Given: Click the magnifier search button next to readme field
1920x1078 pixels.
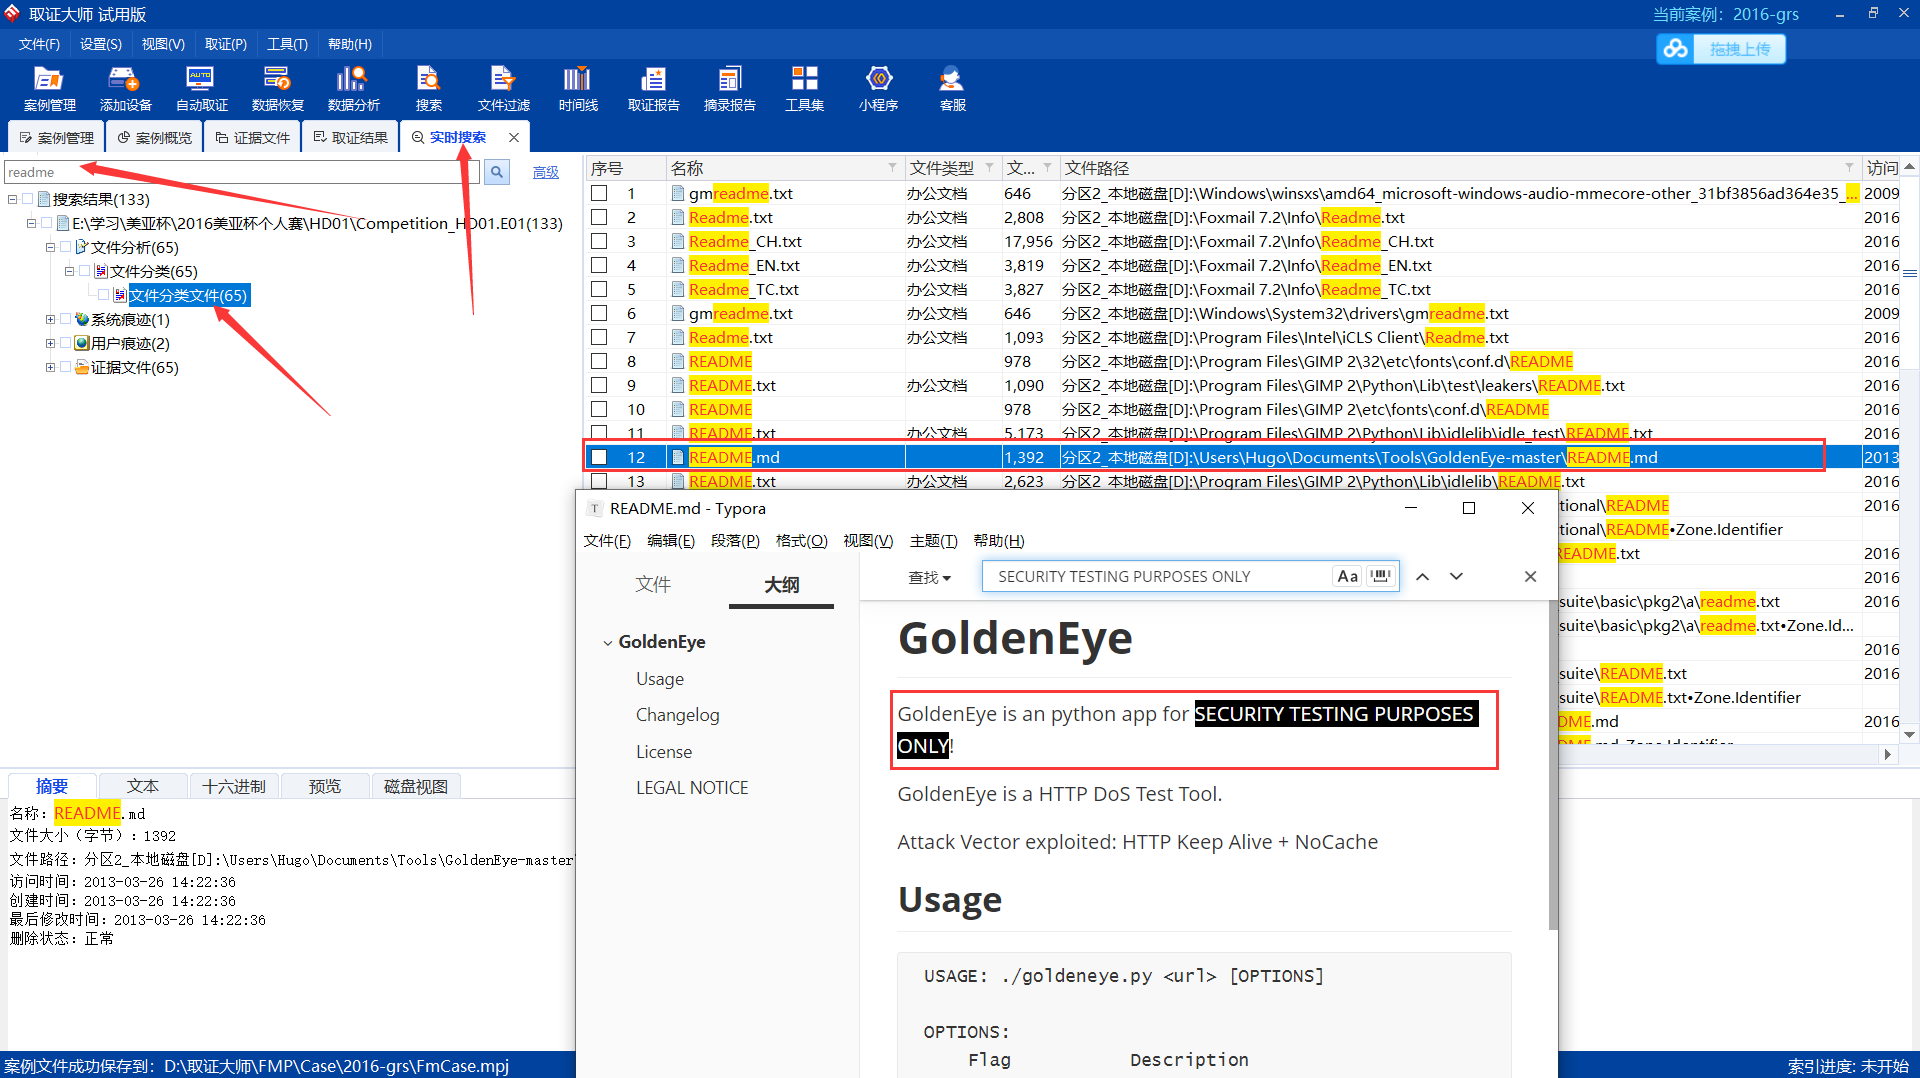Looking at the screenshot, I should [497, 172].
